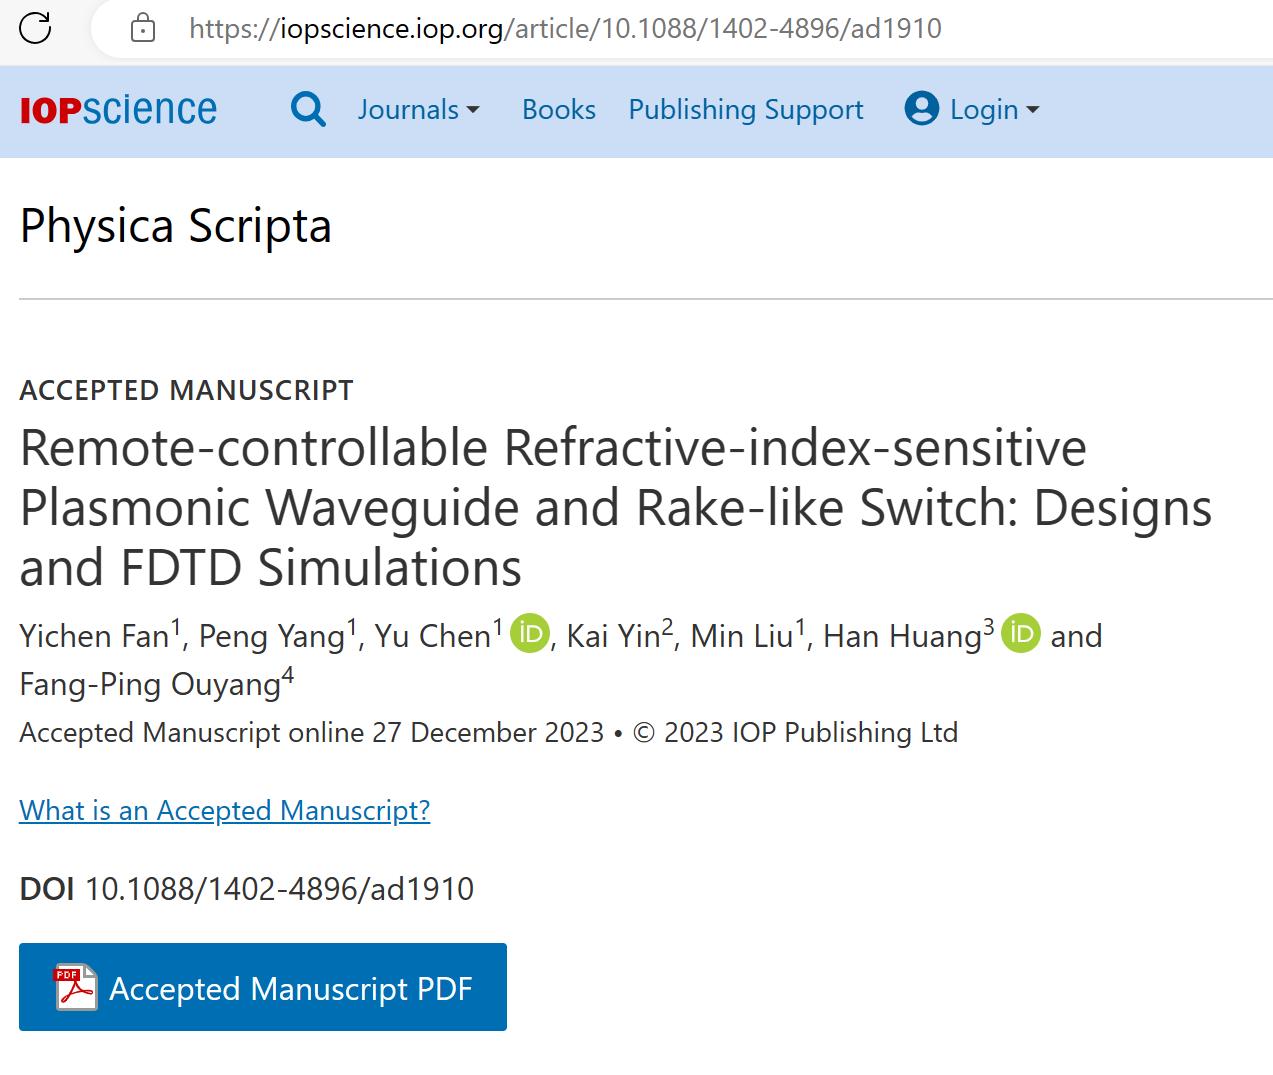The width and height of the screenshot is (1273, 1075).
Task: Click author name Fang-Ping Ouyang
Action: click(149, 685)
